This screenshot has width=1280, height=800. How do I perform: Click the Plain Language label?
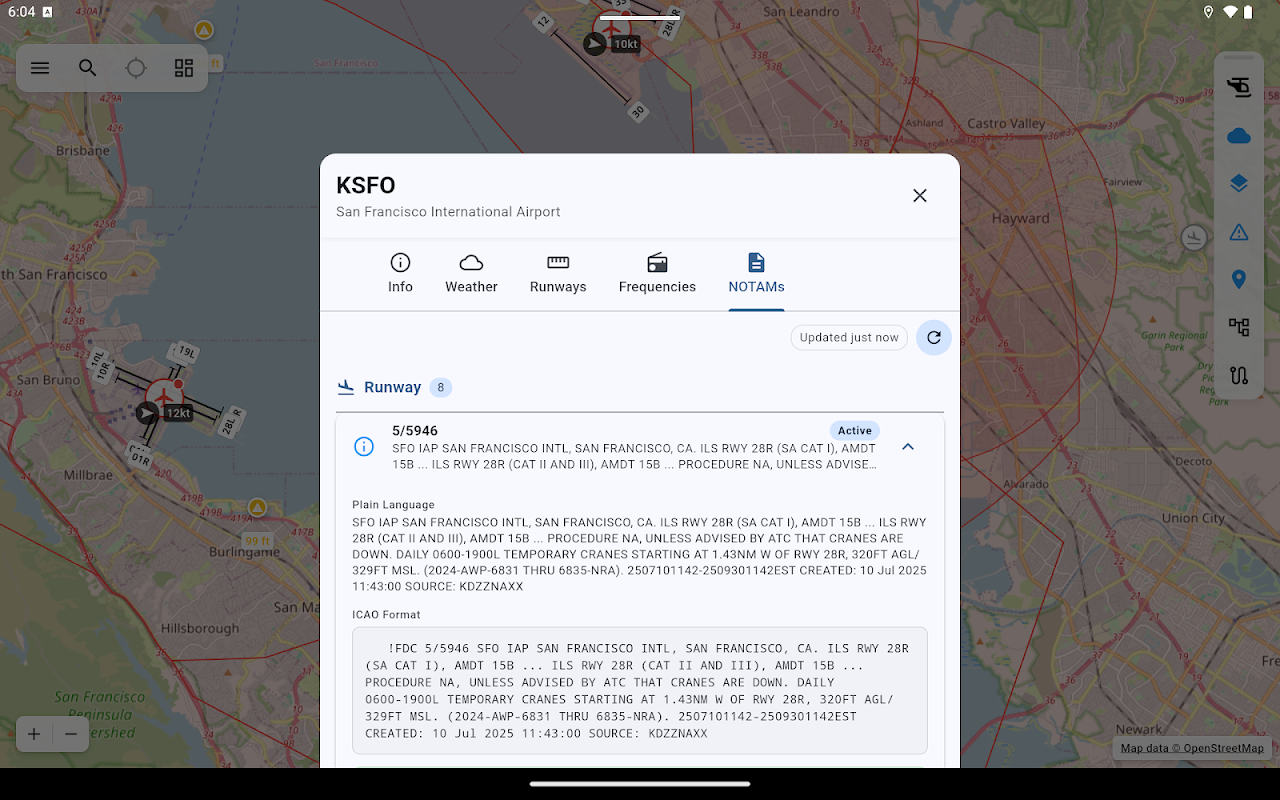click(x=393, y=505)
